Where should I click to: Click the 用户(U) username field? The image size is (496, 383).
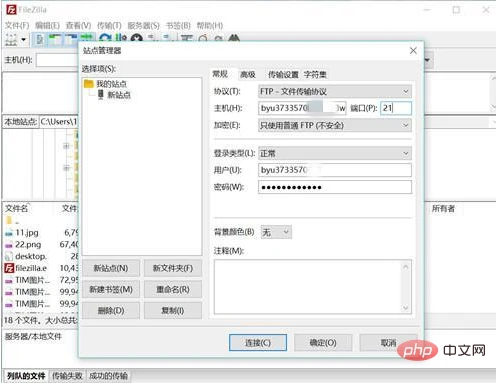point(335,170)
